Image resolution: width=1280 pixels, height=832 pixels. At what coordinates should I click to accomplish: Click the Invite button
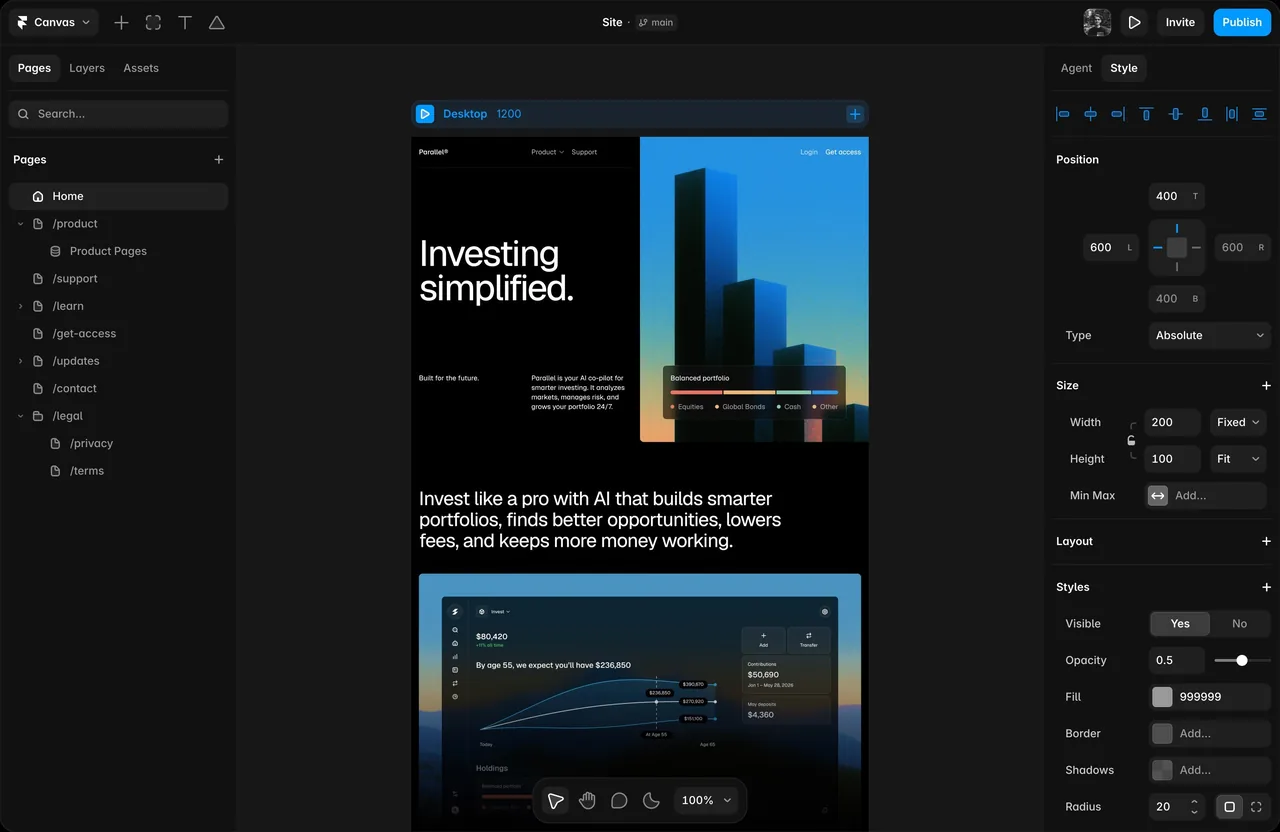point(1180,22)
